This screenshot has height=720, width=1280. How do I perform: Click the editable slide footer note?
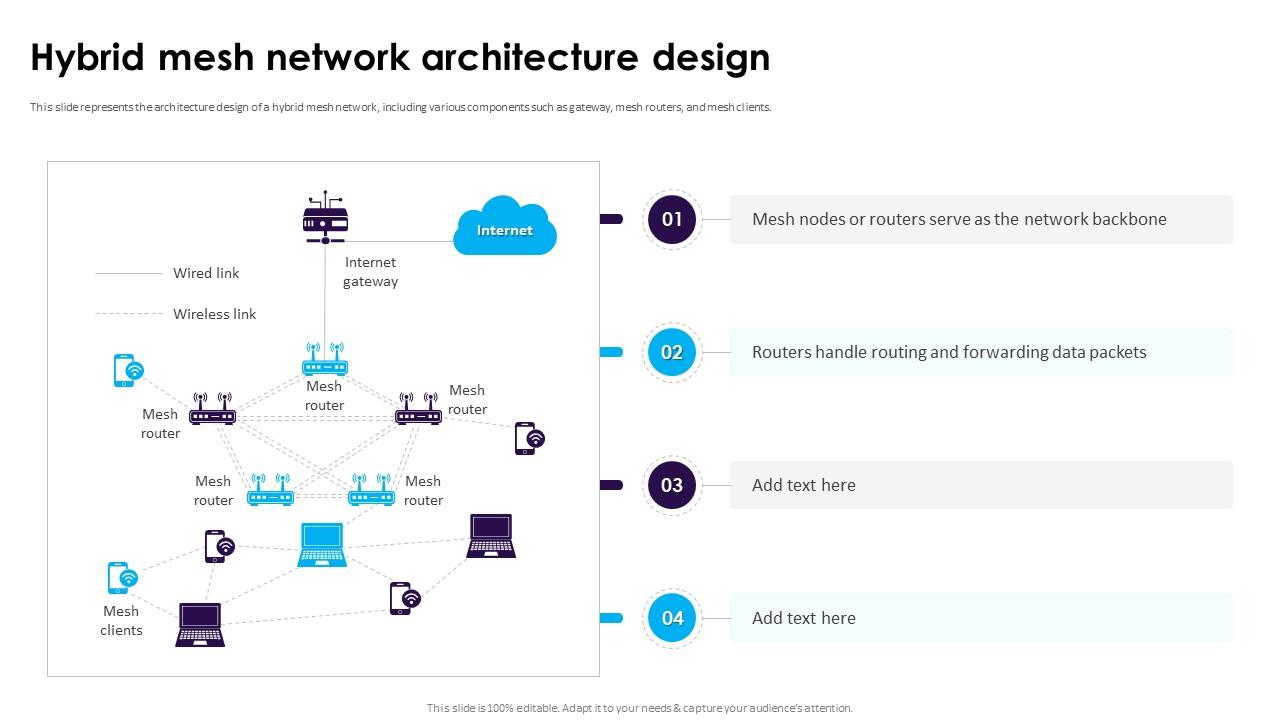click(x=639, y=707)
